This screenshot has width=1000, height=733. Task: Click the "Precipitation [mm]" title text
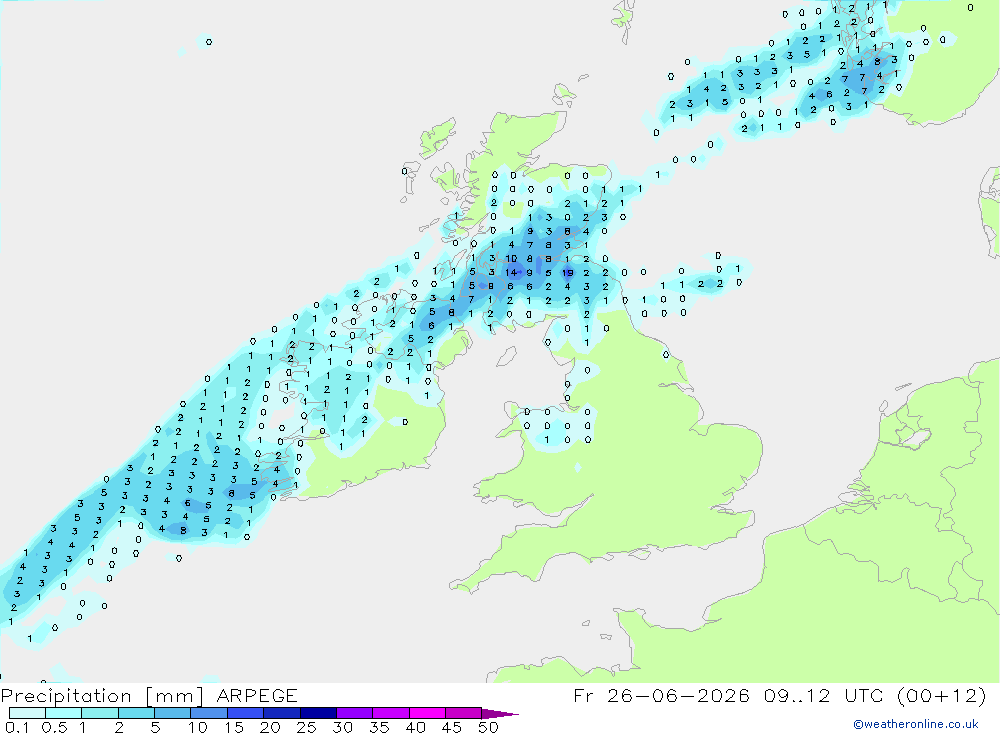point(102,696)
